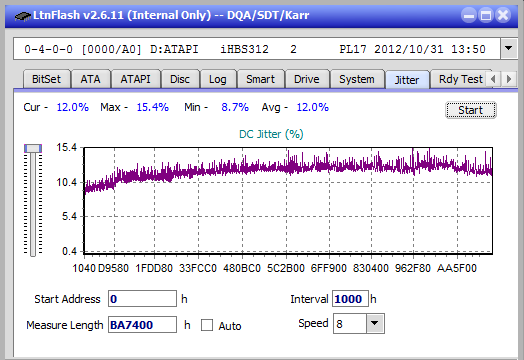This screenshot has height=360, width=524.
Task: Minimize the LtnFlash window
Action: (x=469, y=15)
